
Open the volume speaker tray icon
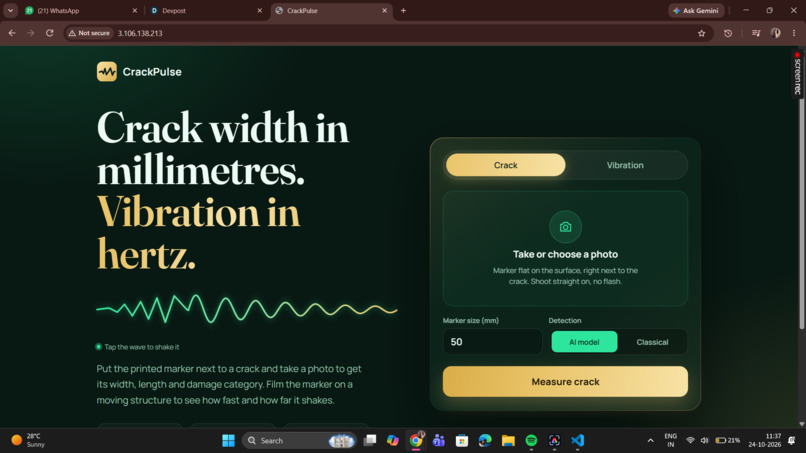[705, 441]
